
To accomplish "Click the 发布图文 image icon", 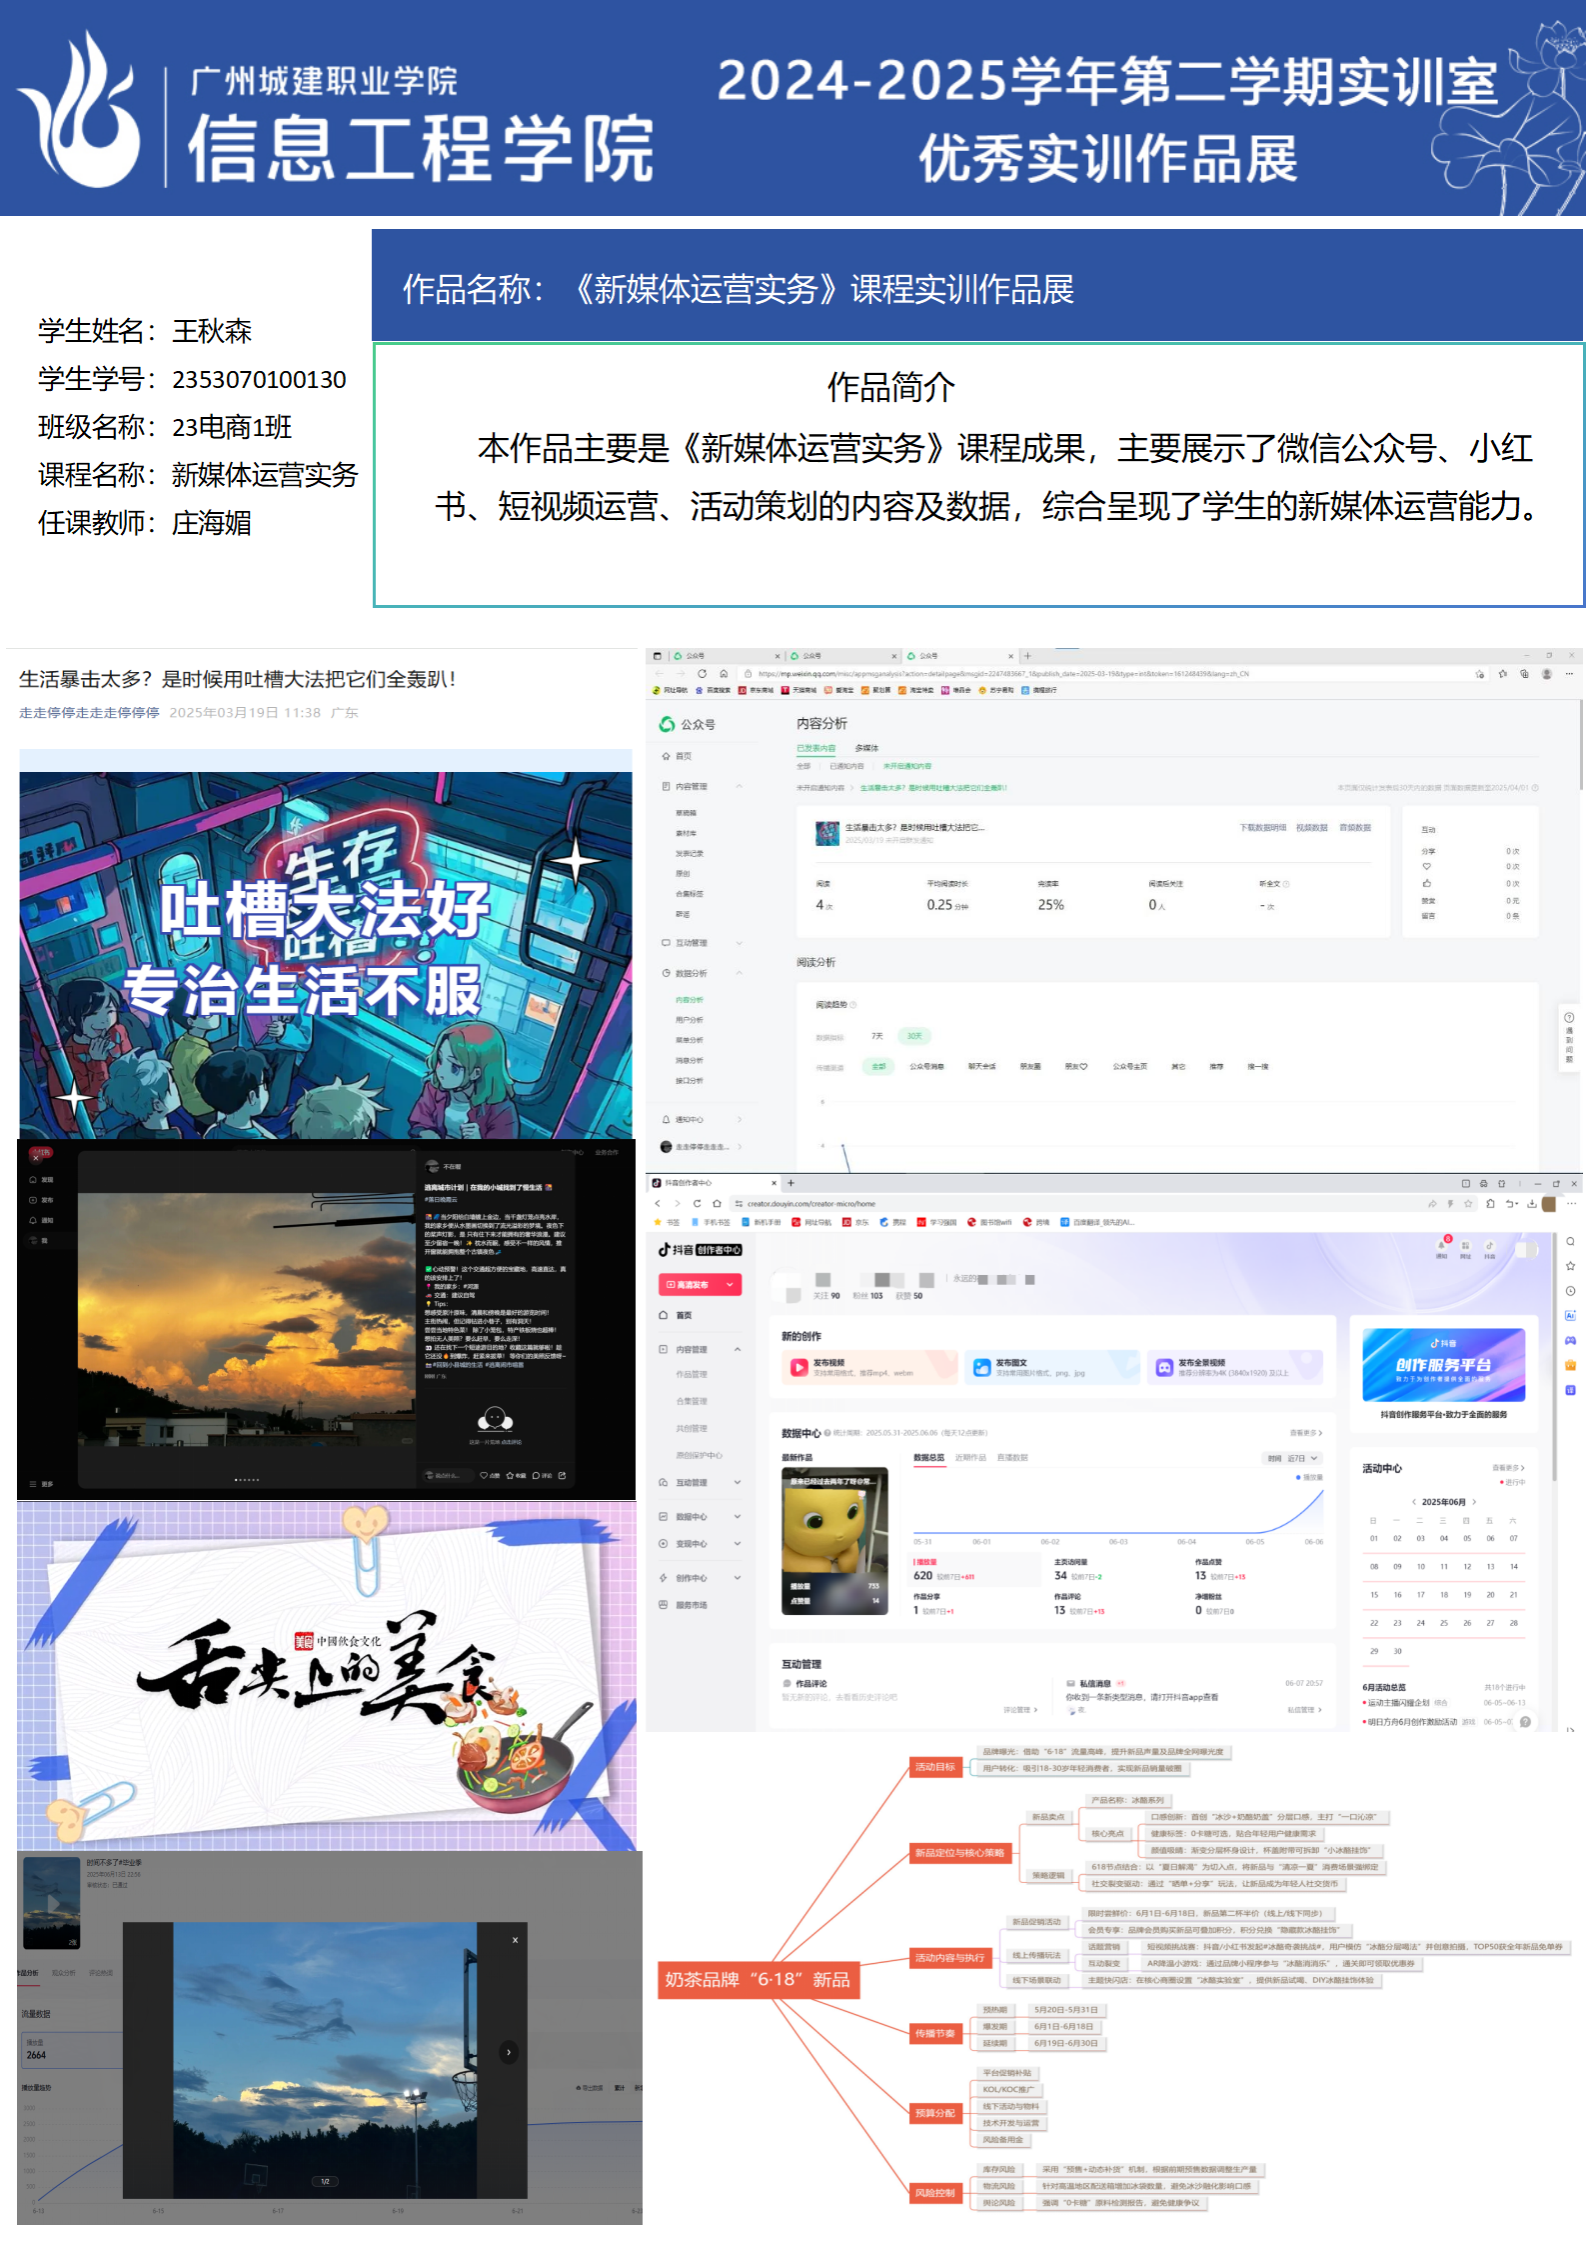I will 981,1367.
